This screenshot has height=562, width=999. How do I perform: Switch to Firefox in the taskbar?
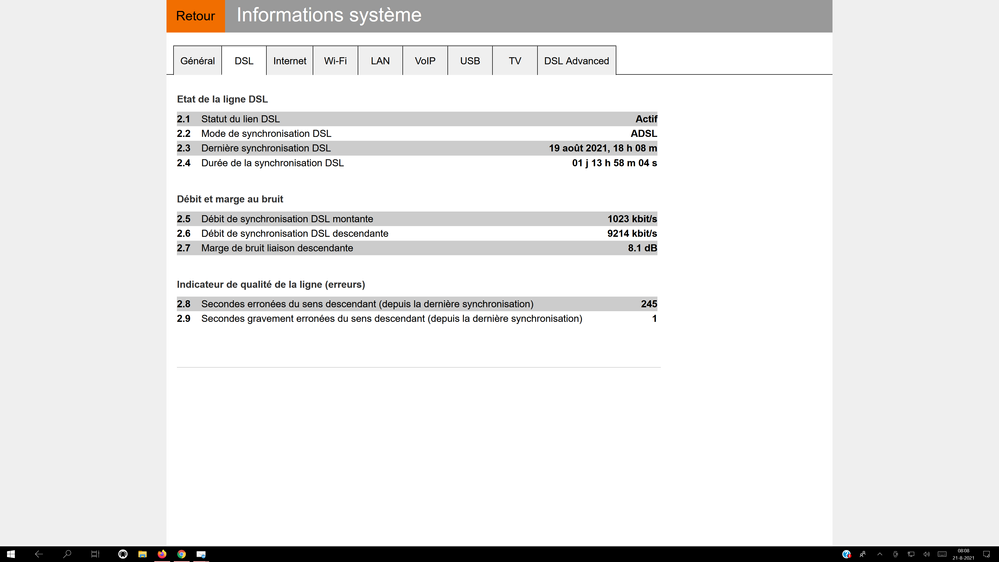point(162,554)
